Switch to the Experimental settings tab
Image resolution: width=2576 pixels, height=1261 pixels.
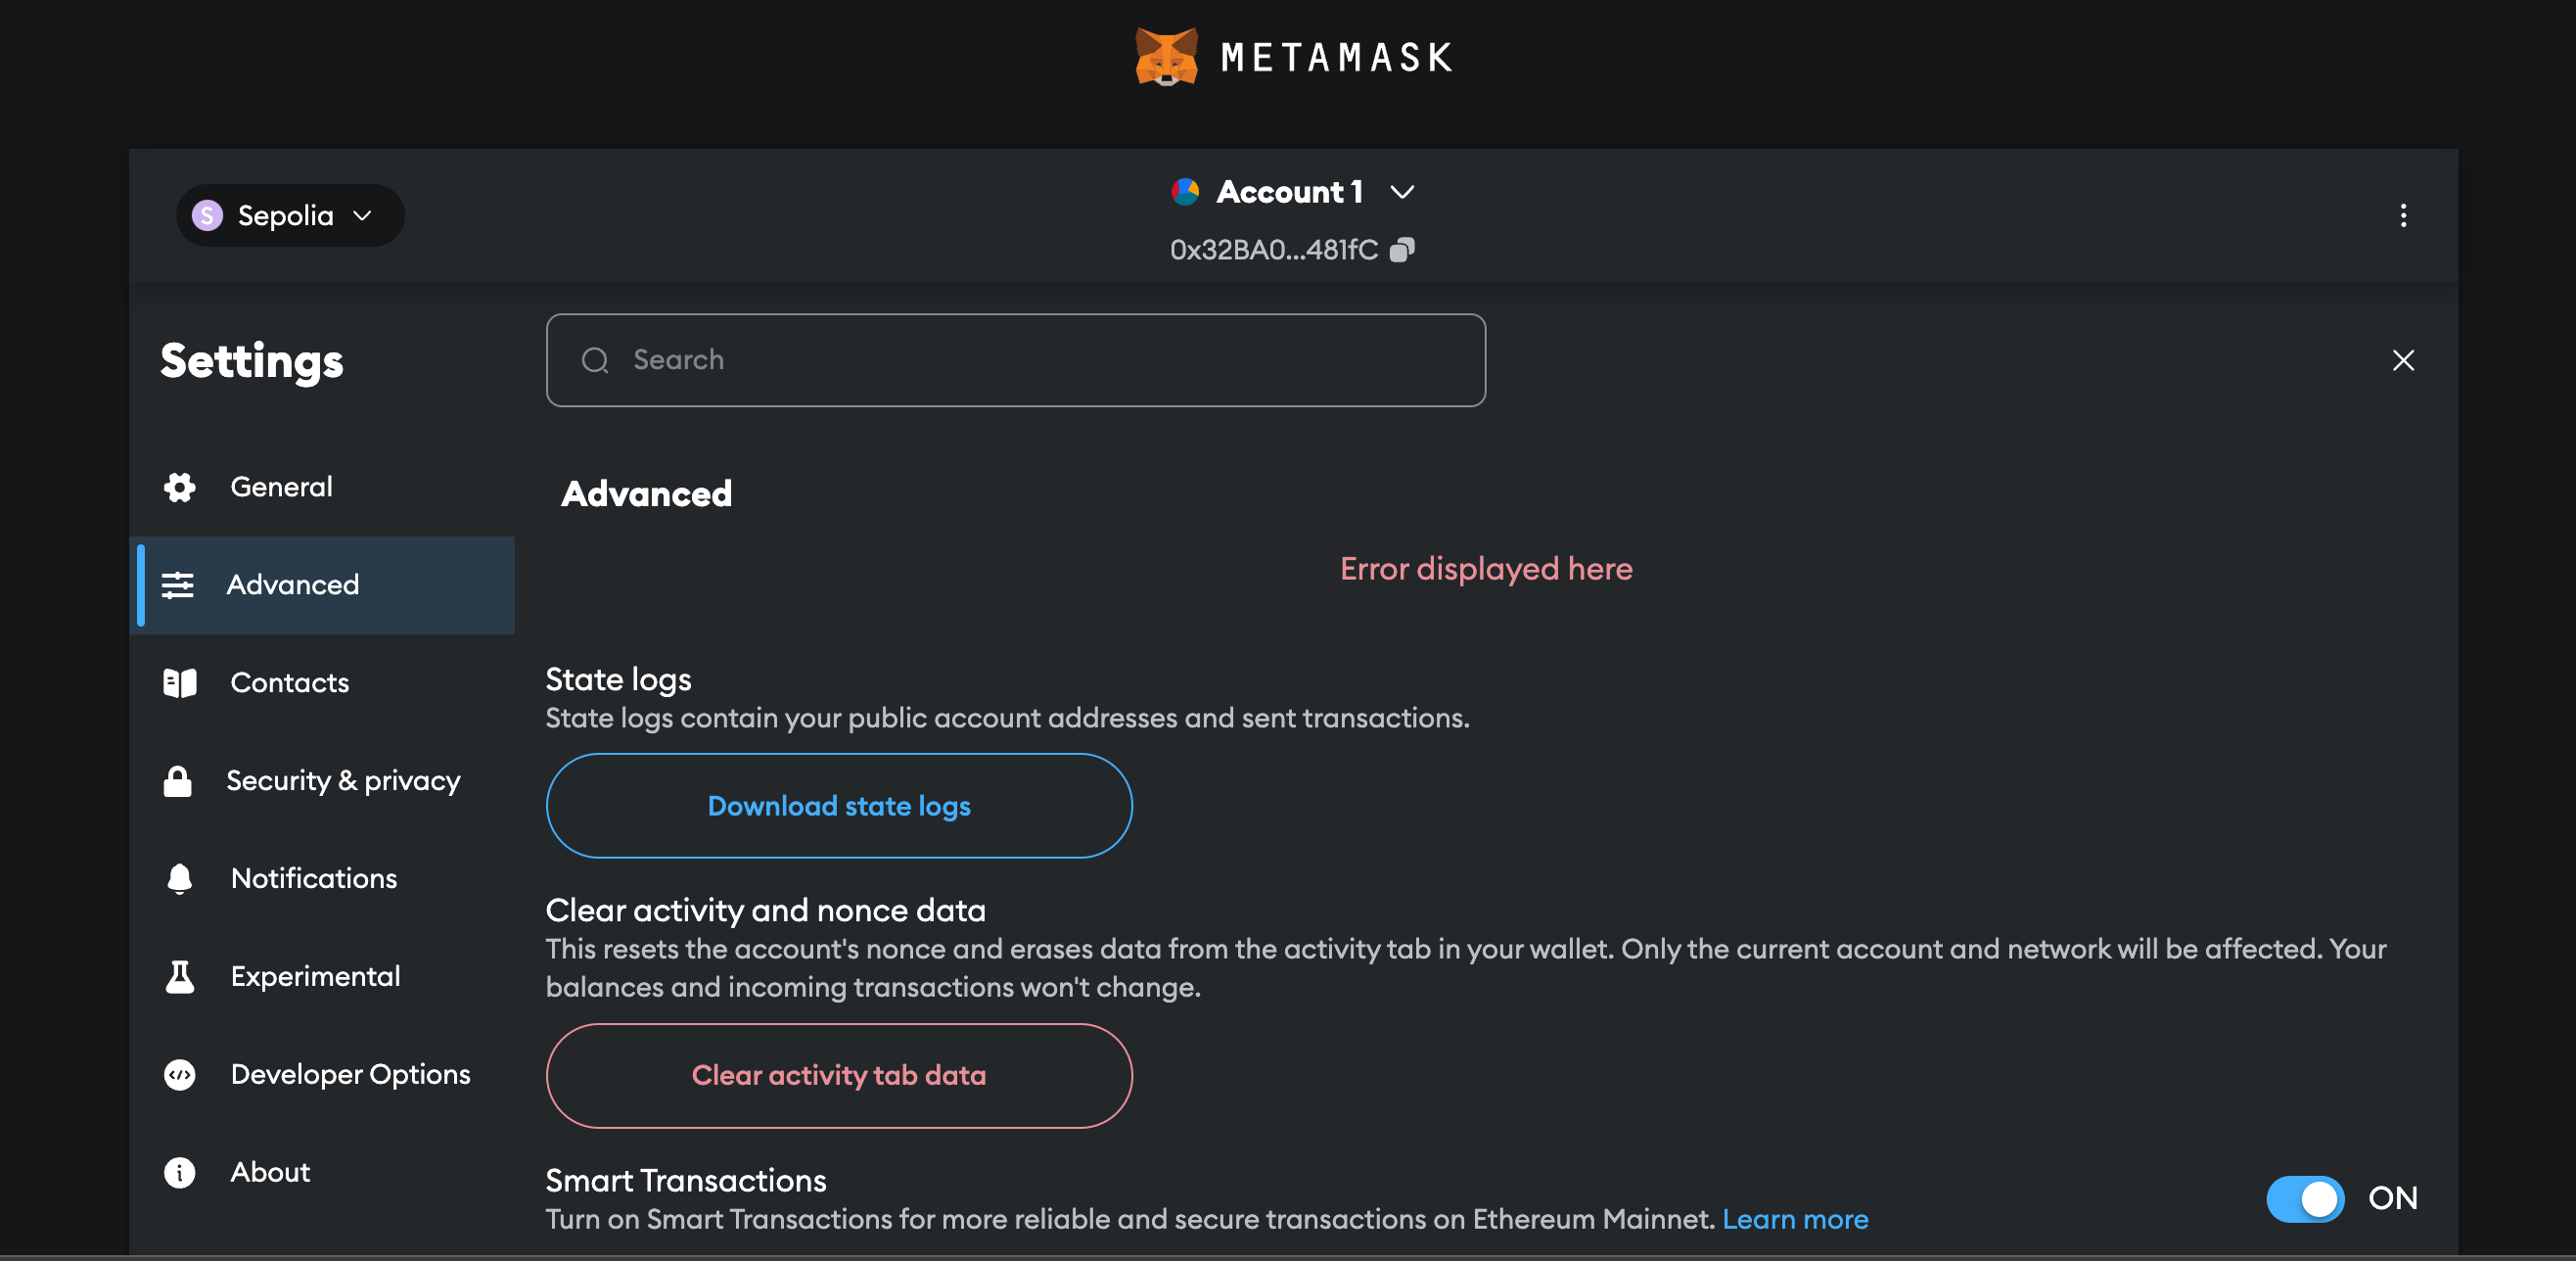(x=322, y=977)
